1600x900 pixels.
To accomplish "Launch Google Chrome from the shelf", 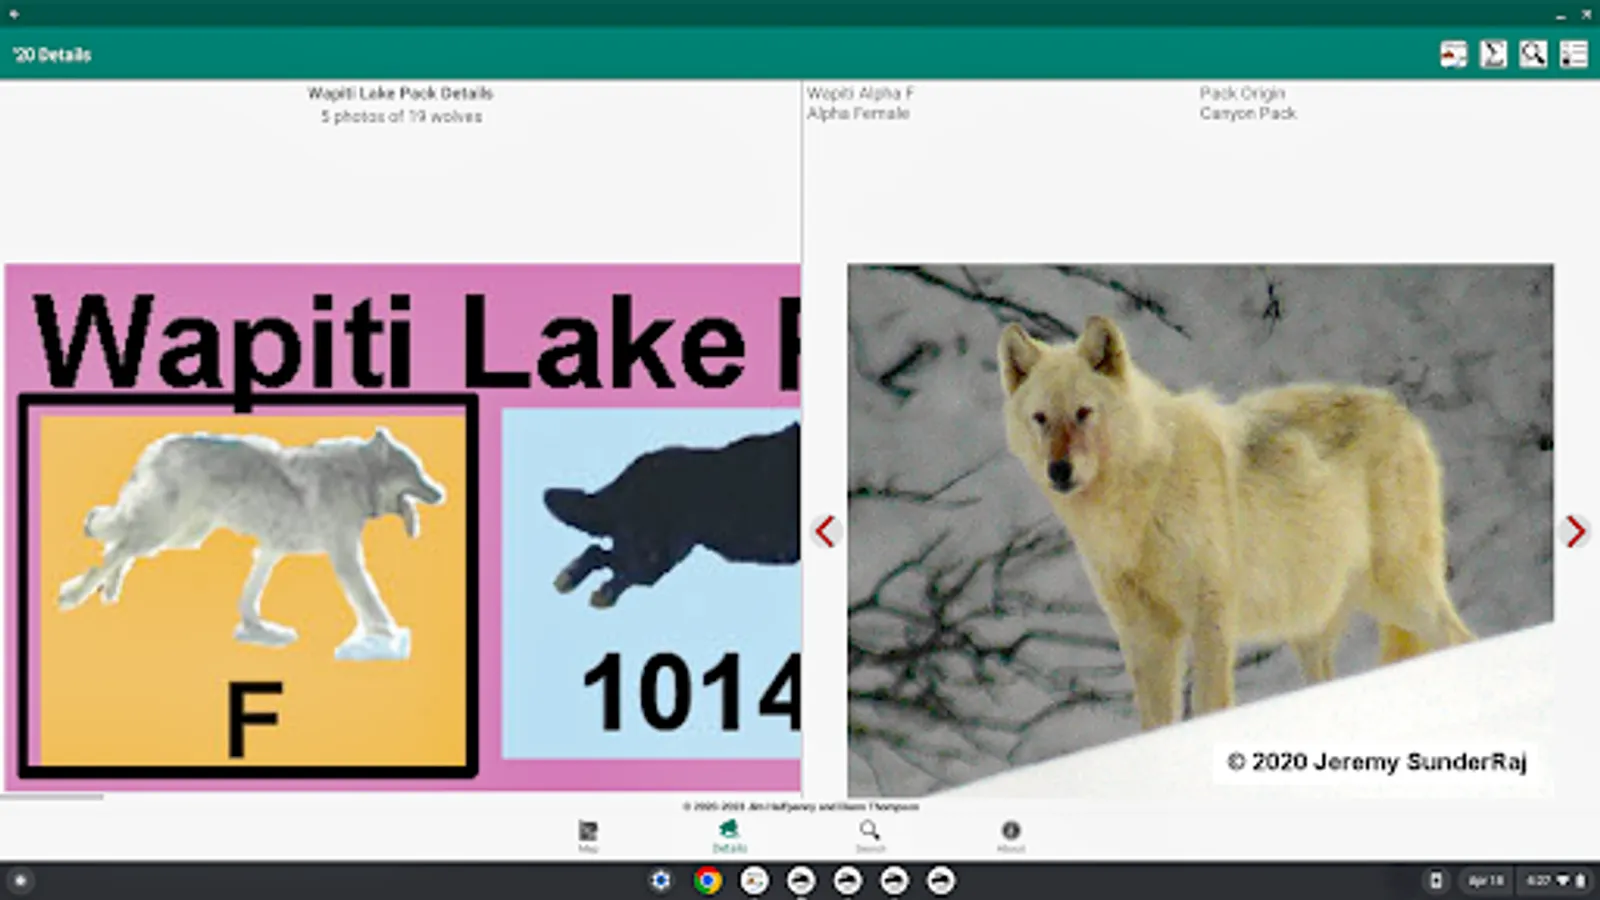I will pos(707,881).
